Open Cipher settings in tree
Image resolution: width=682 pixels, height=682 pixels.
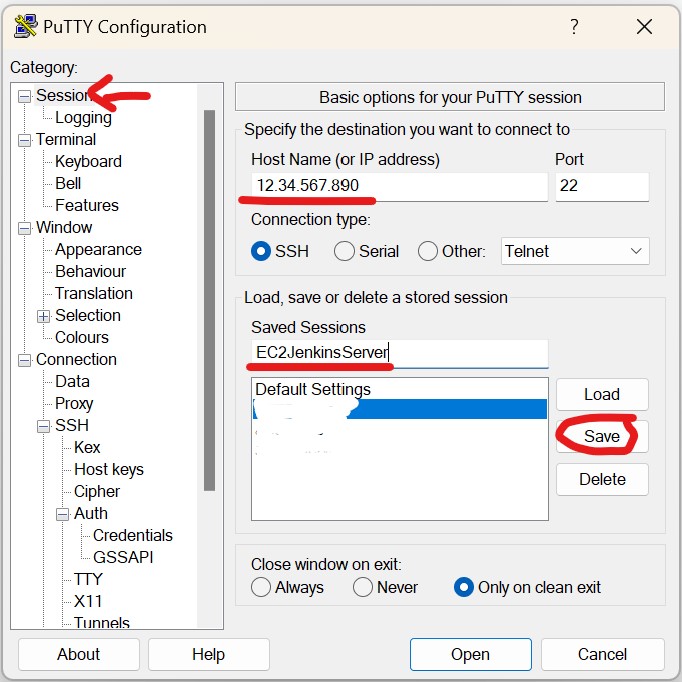point(97,491)
